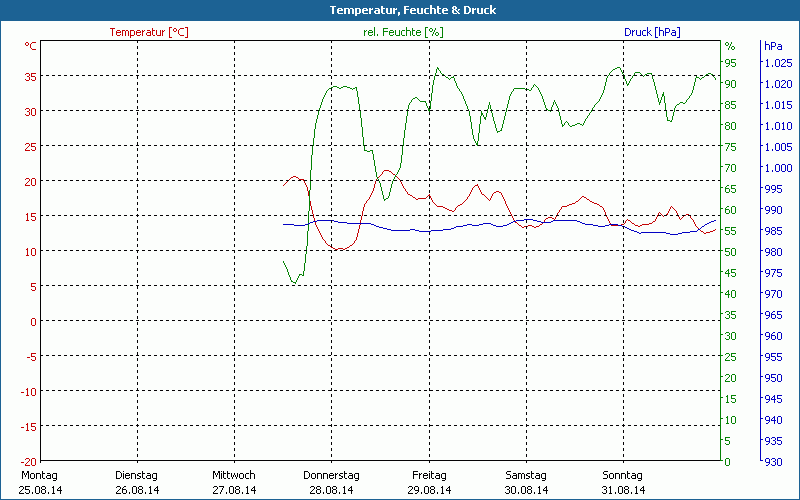Click the '930' tick on the pressure axis
The image size is (800, 500).
pyautogui.click(x=773, y=462)
